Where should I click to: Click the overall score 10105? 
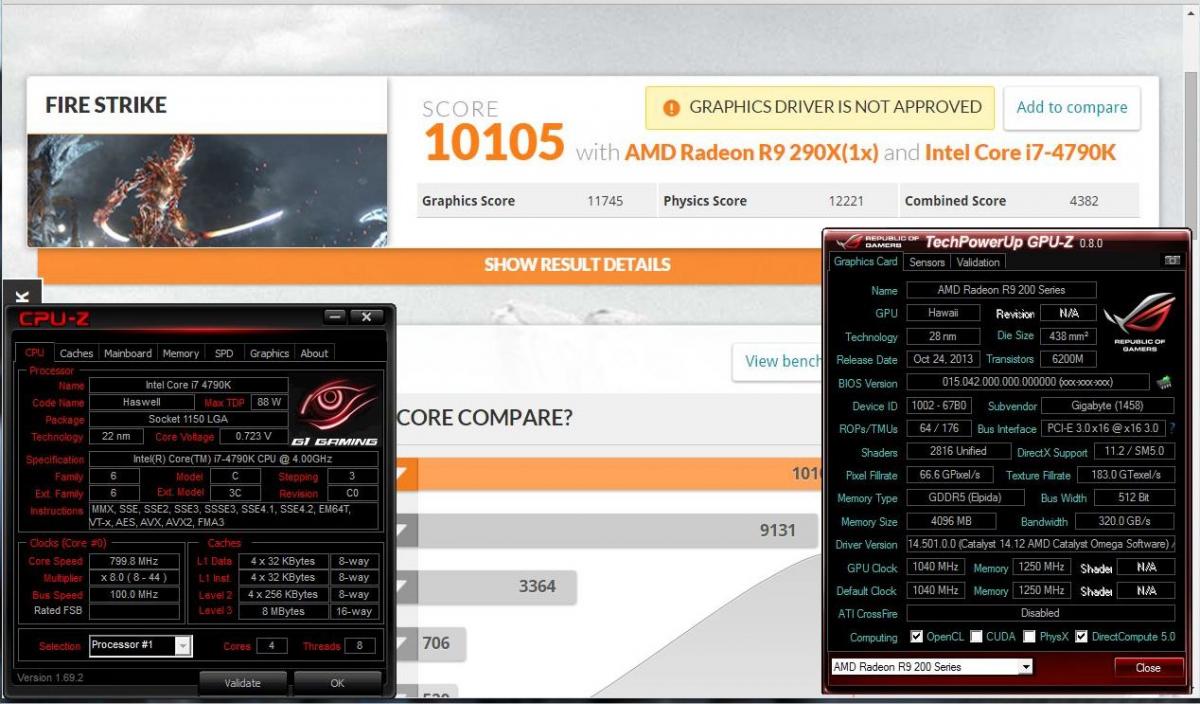coord(494,142)
